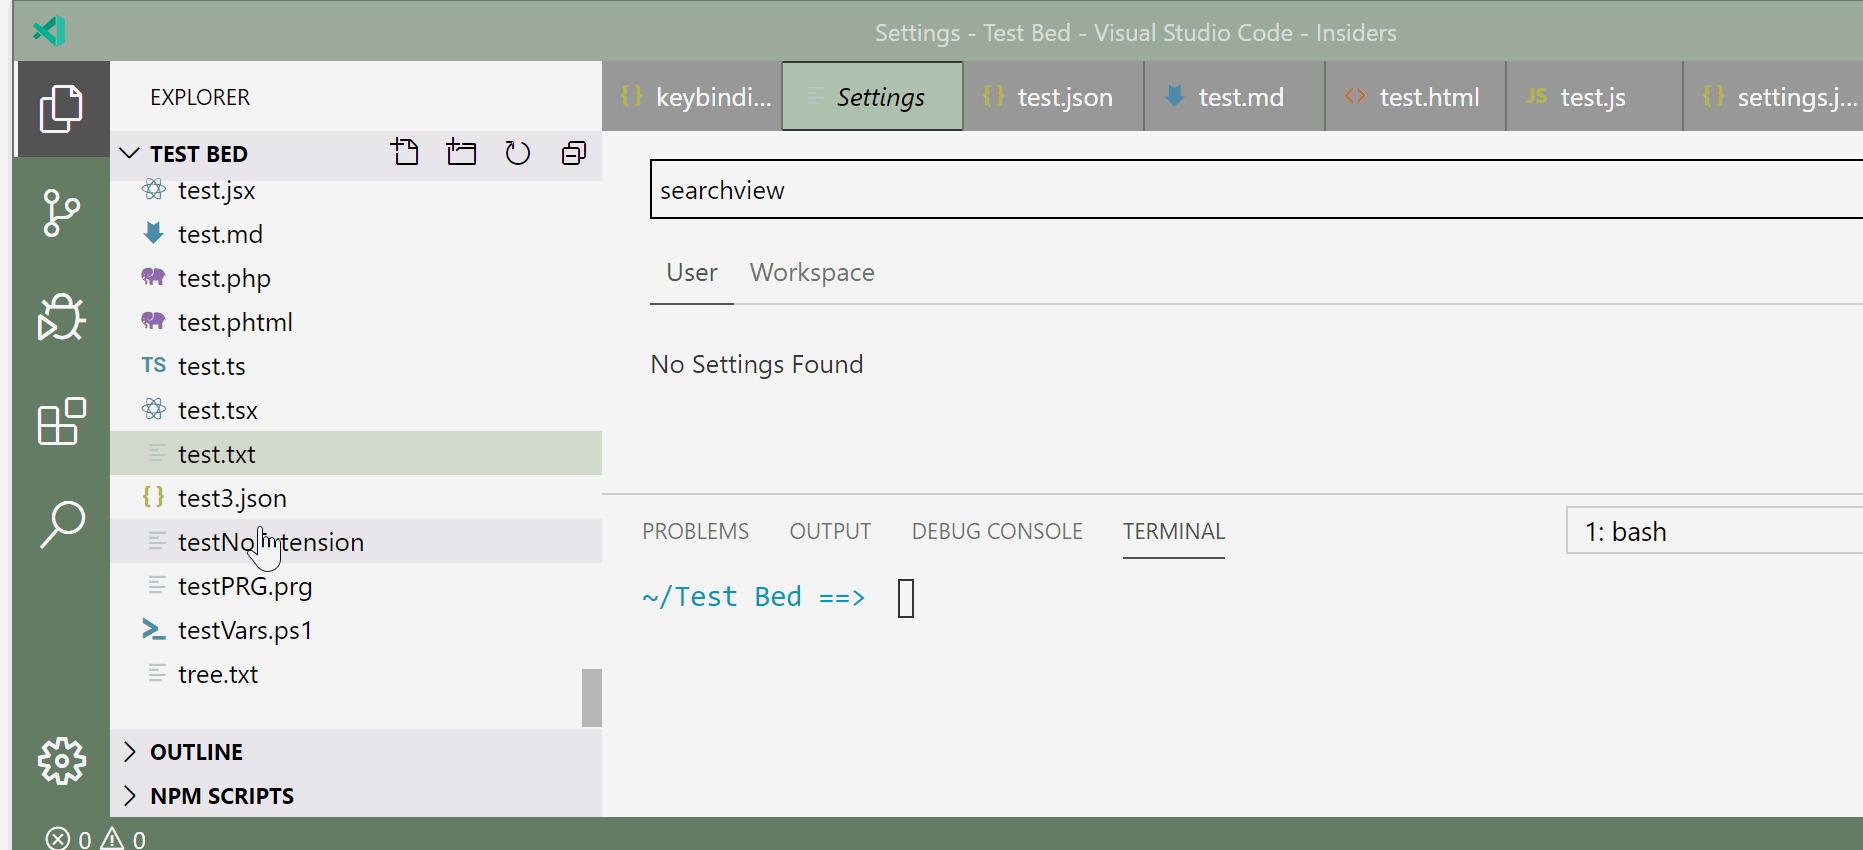Click the settings search box containing searchview

coord(1256,189)
